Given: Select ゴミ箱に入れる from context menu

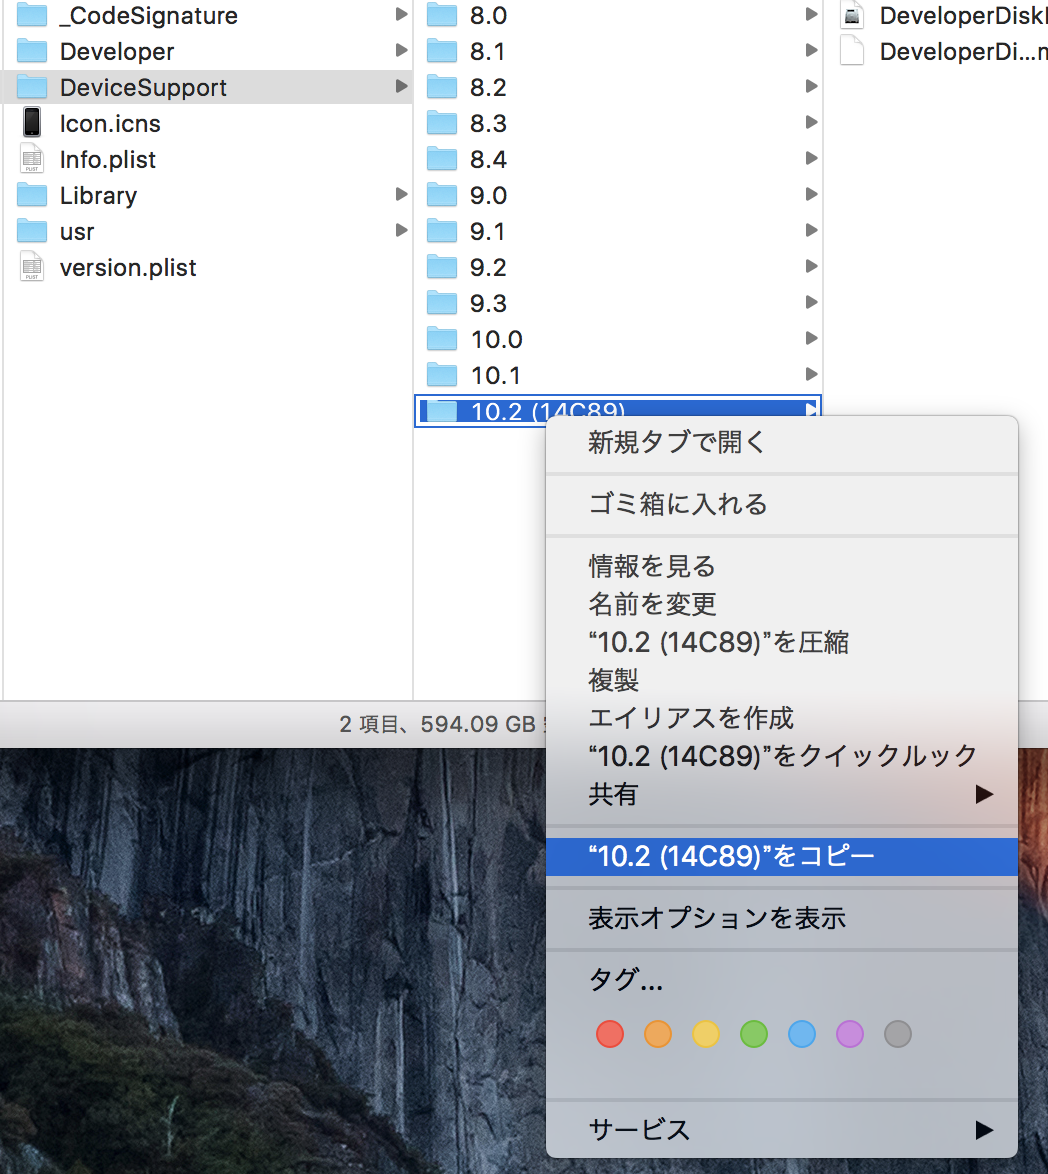Looking at the screenshot, I should tap(678, 504).
